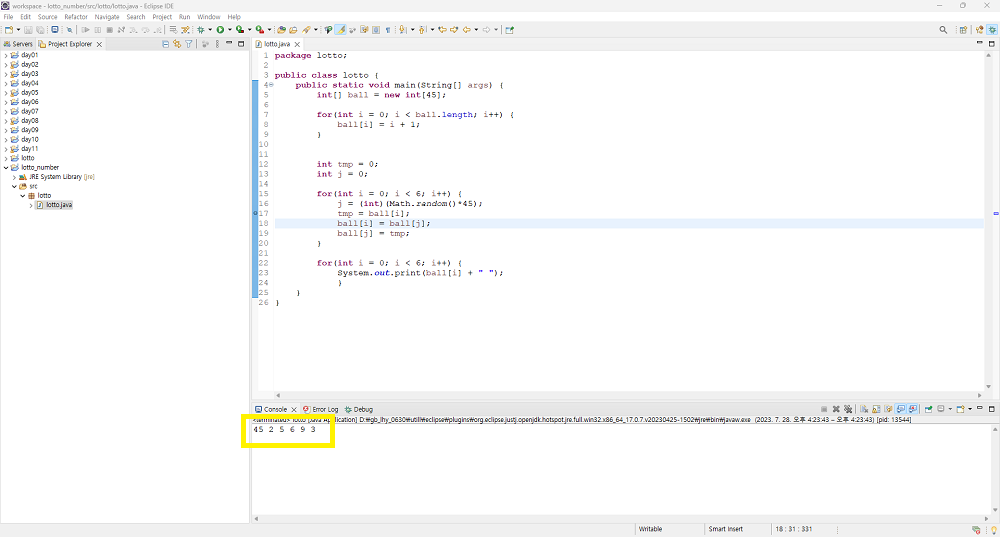Click the Collapse All icon in Project Explorer
1000x537 pixels.
(x=165, y=44)
